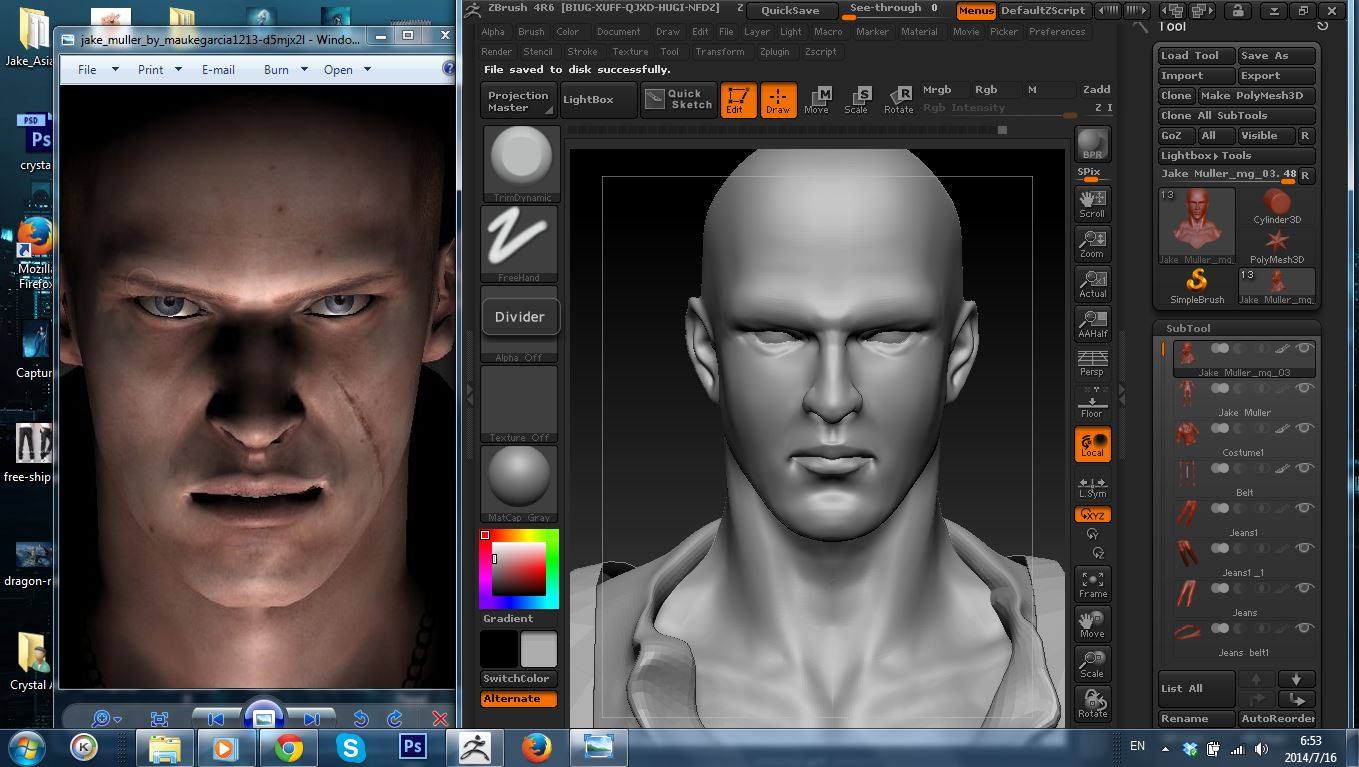1359x767 pixels.
Task: Select the Cylinder3D tool
Action: point(1277,206)
